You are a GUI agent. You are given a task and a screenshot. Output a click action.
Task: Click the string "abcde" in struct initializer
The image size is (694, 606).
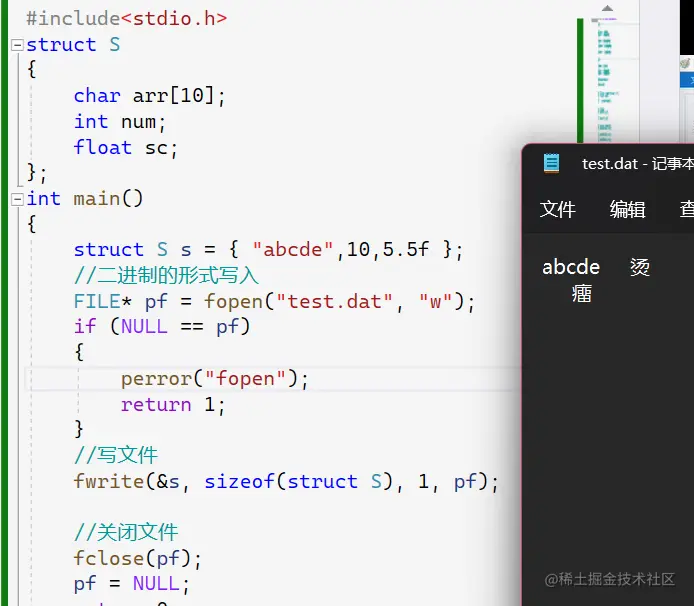pyautogui.click(x=293, y=249)
